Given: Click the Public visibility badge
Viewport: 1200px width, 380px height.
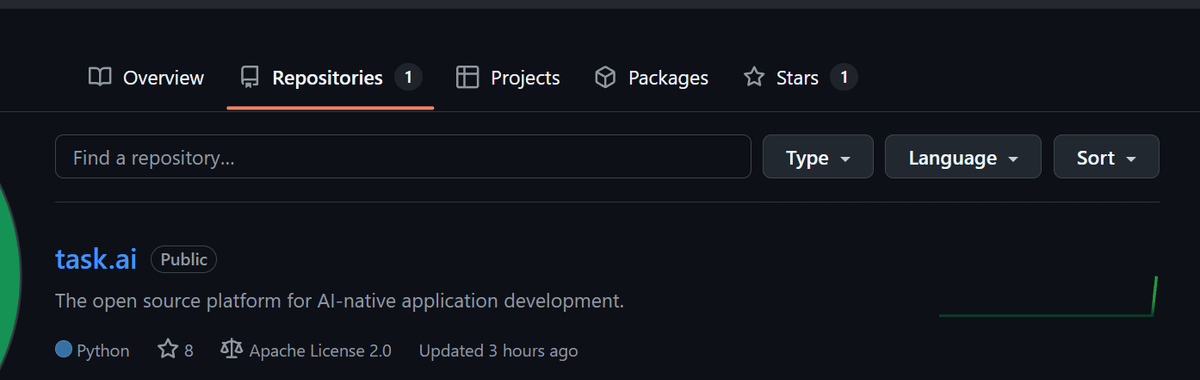Looking at the screenshot, I should [x=184, y=260].
